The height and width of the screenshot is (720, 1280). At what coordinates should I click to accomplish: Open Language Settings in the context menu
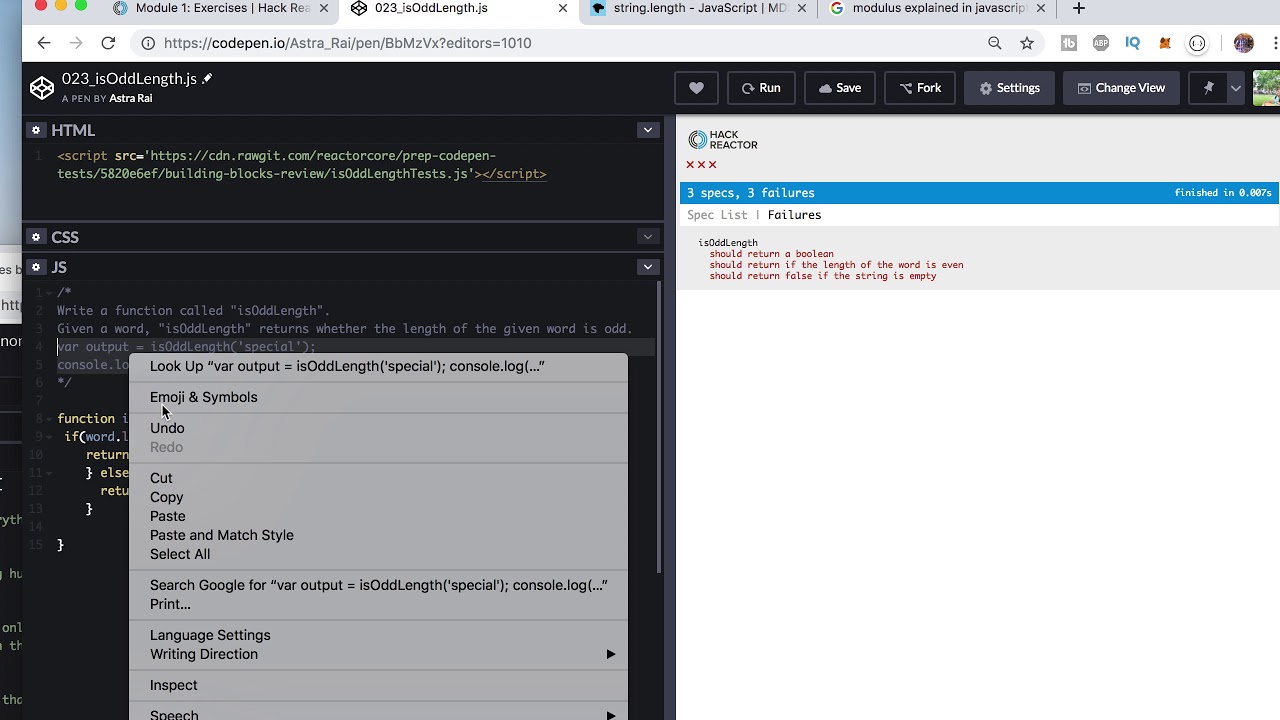(379, 635)
